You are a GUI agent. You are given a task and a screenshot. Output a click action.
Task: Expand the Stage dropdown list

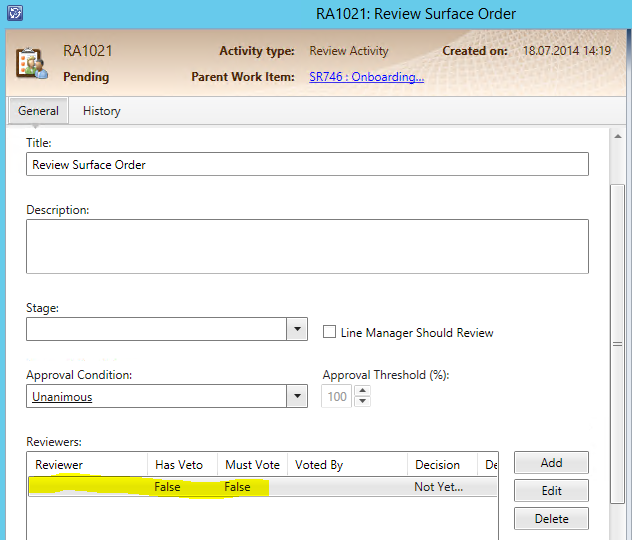pos(296,329)
